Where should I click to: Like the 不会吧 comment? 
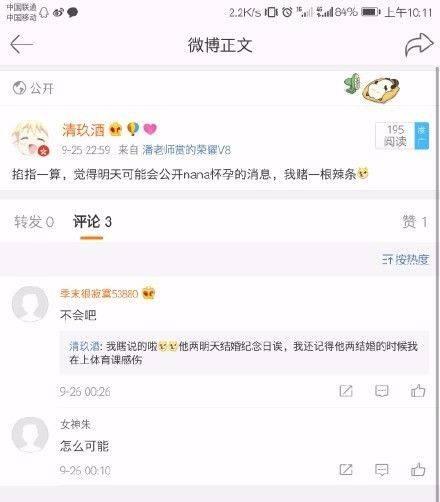coord(418,391)
